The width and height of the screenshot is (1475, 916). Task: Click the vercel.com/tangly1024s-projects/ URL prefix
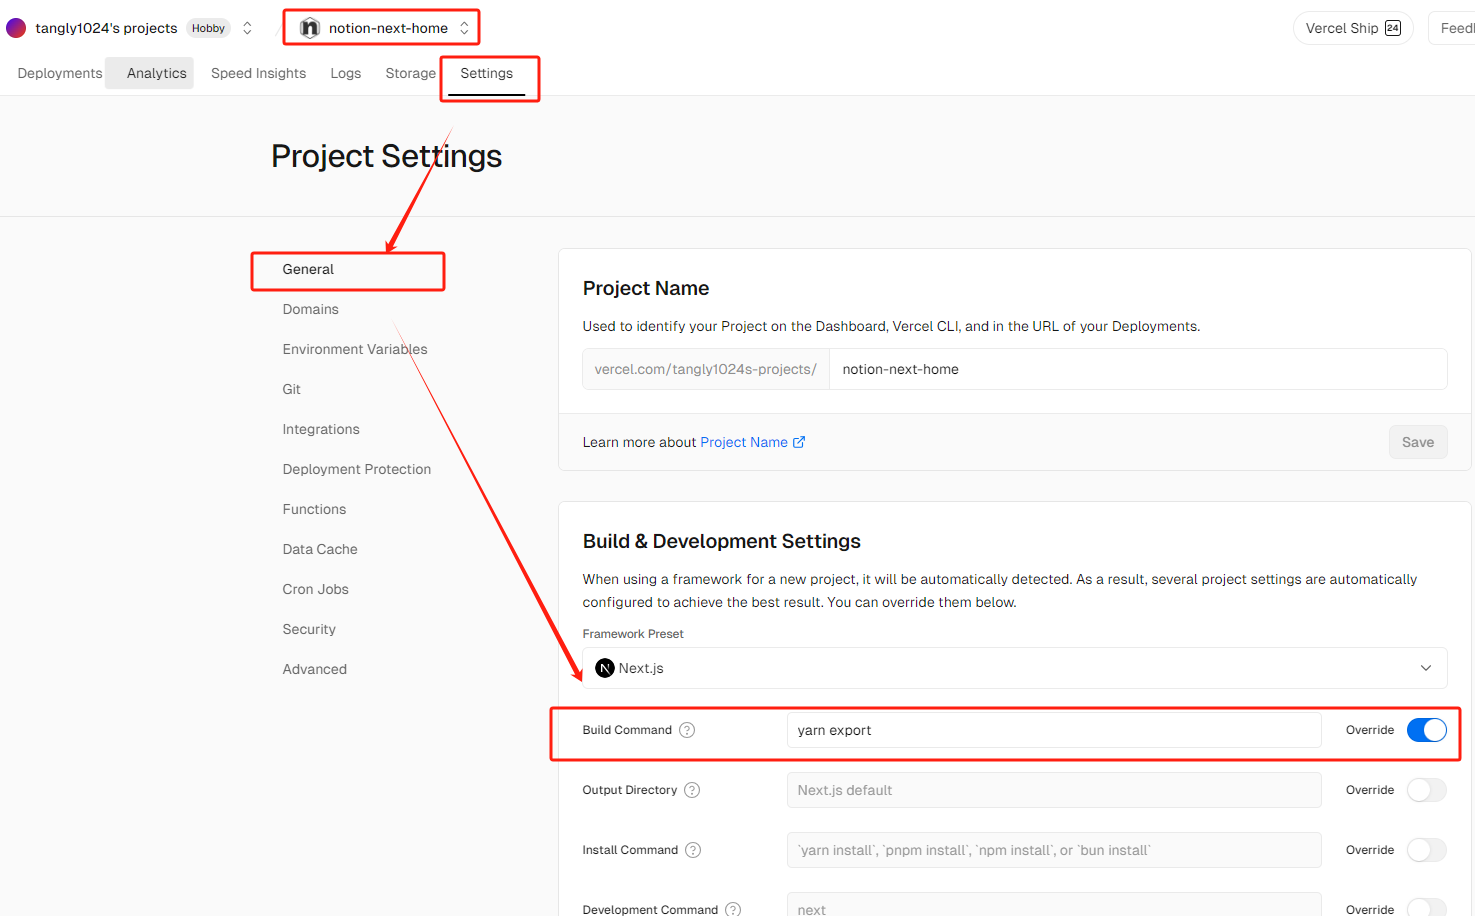coord(706,369)
